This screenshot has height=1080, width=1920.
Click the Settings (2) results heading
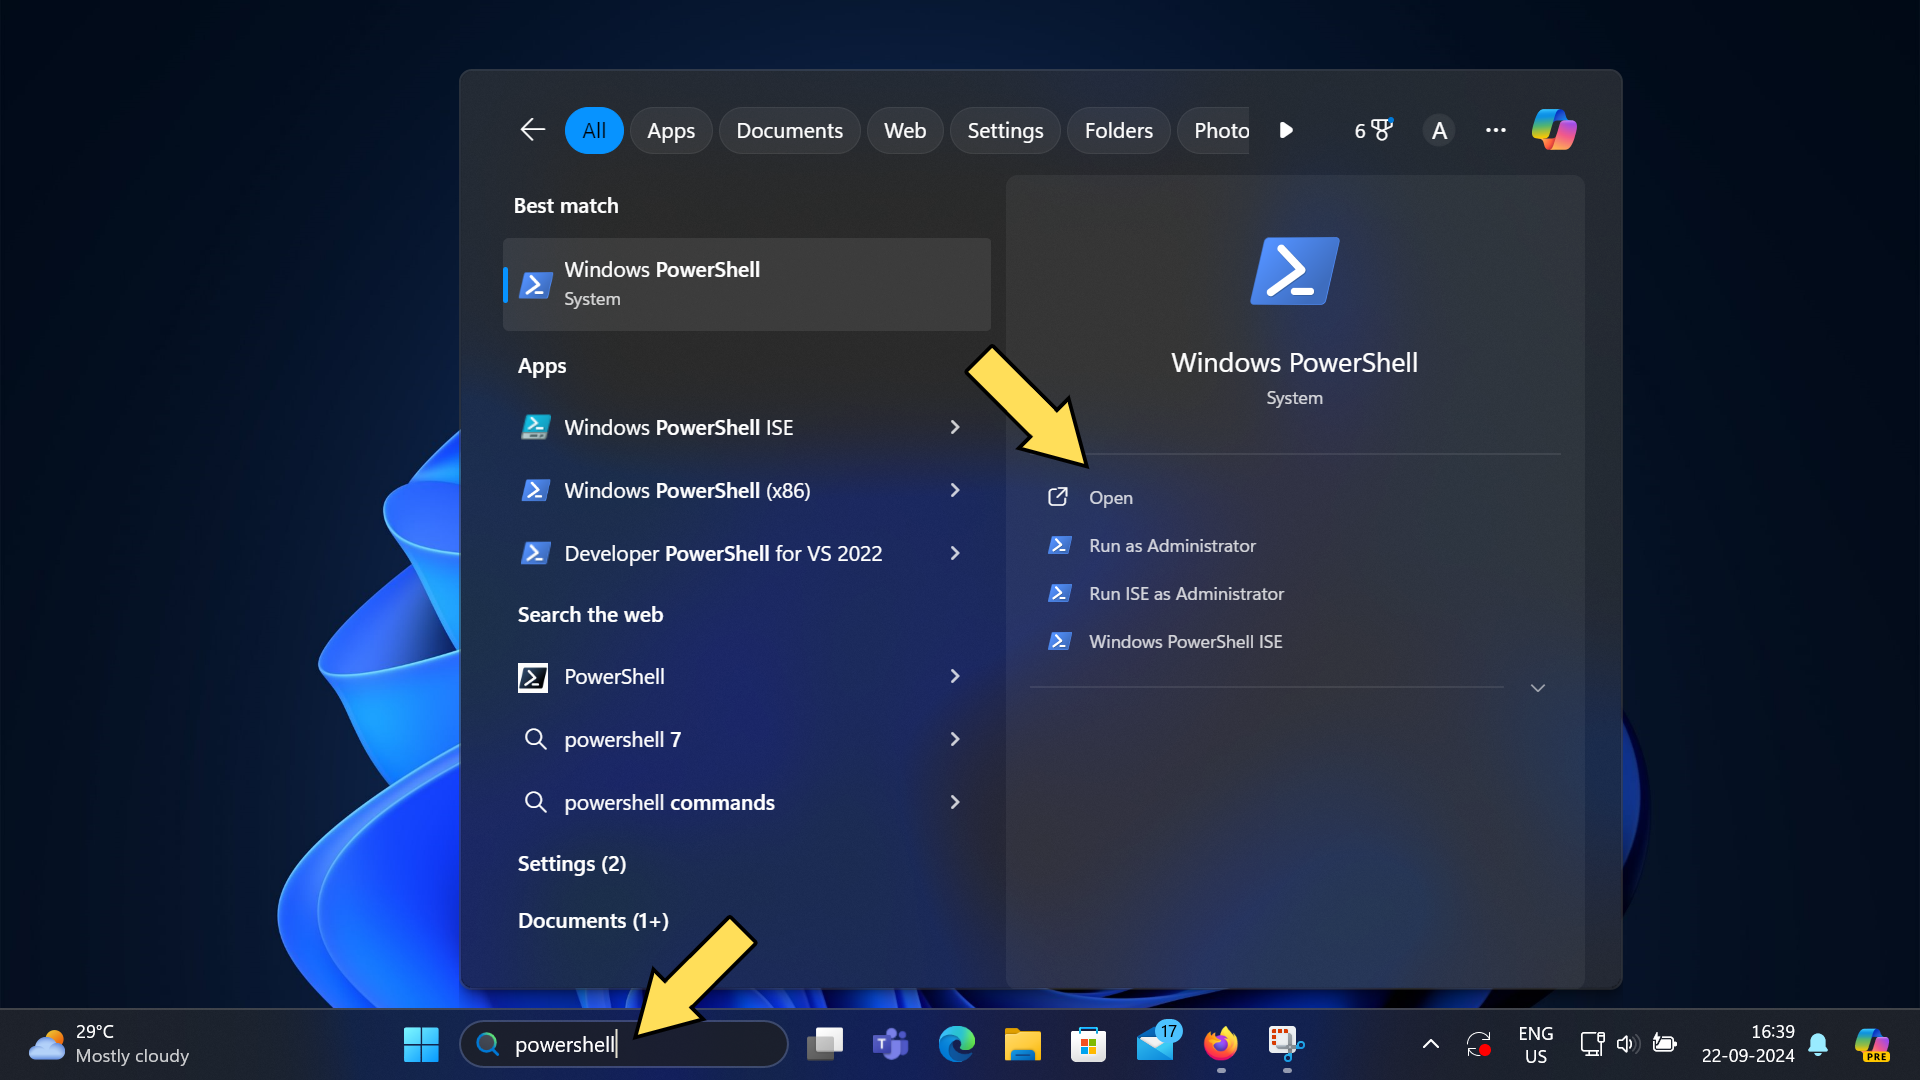point(571,864)
